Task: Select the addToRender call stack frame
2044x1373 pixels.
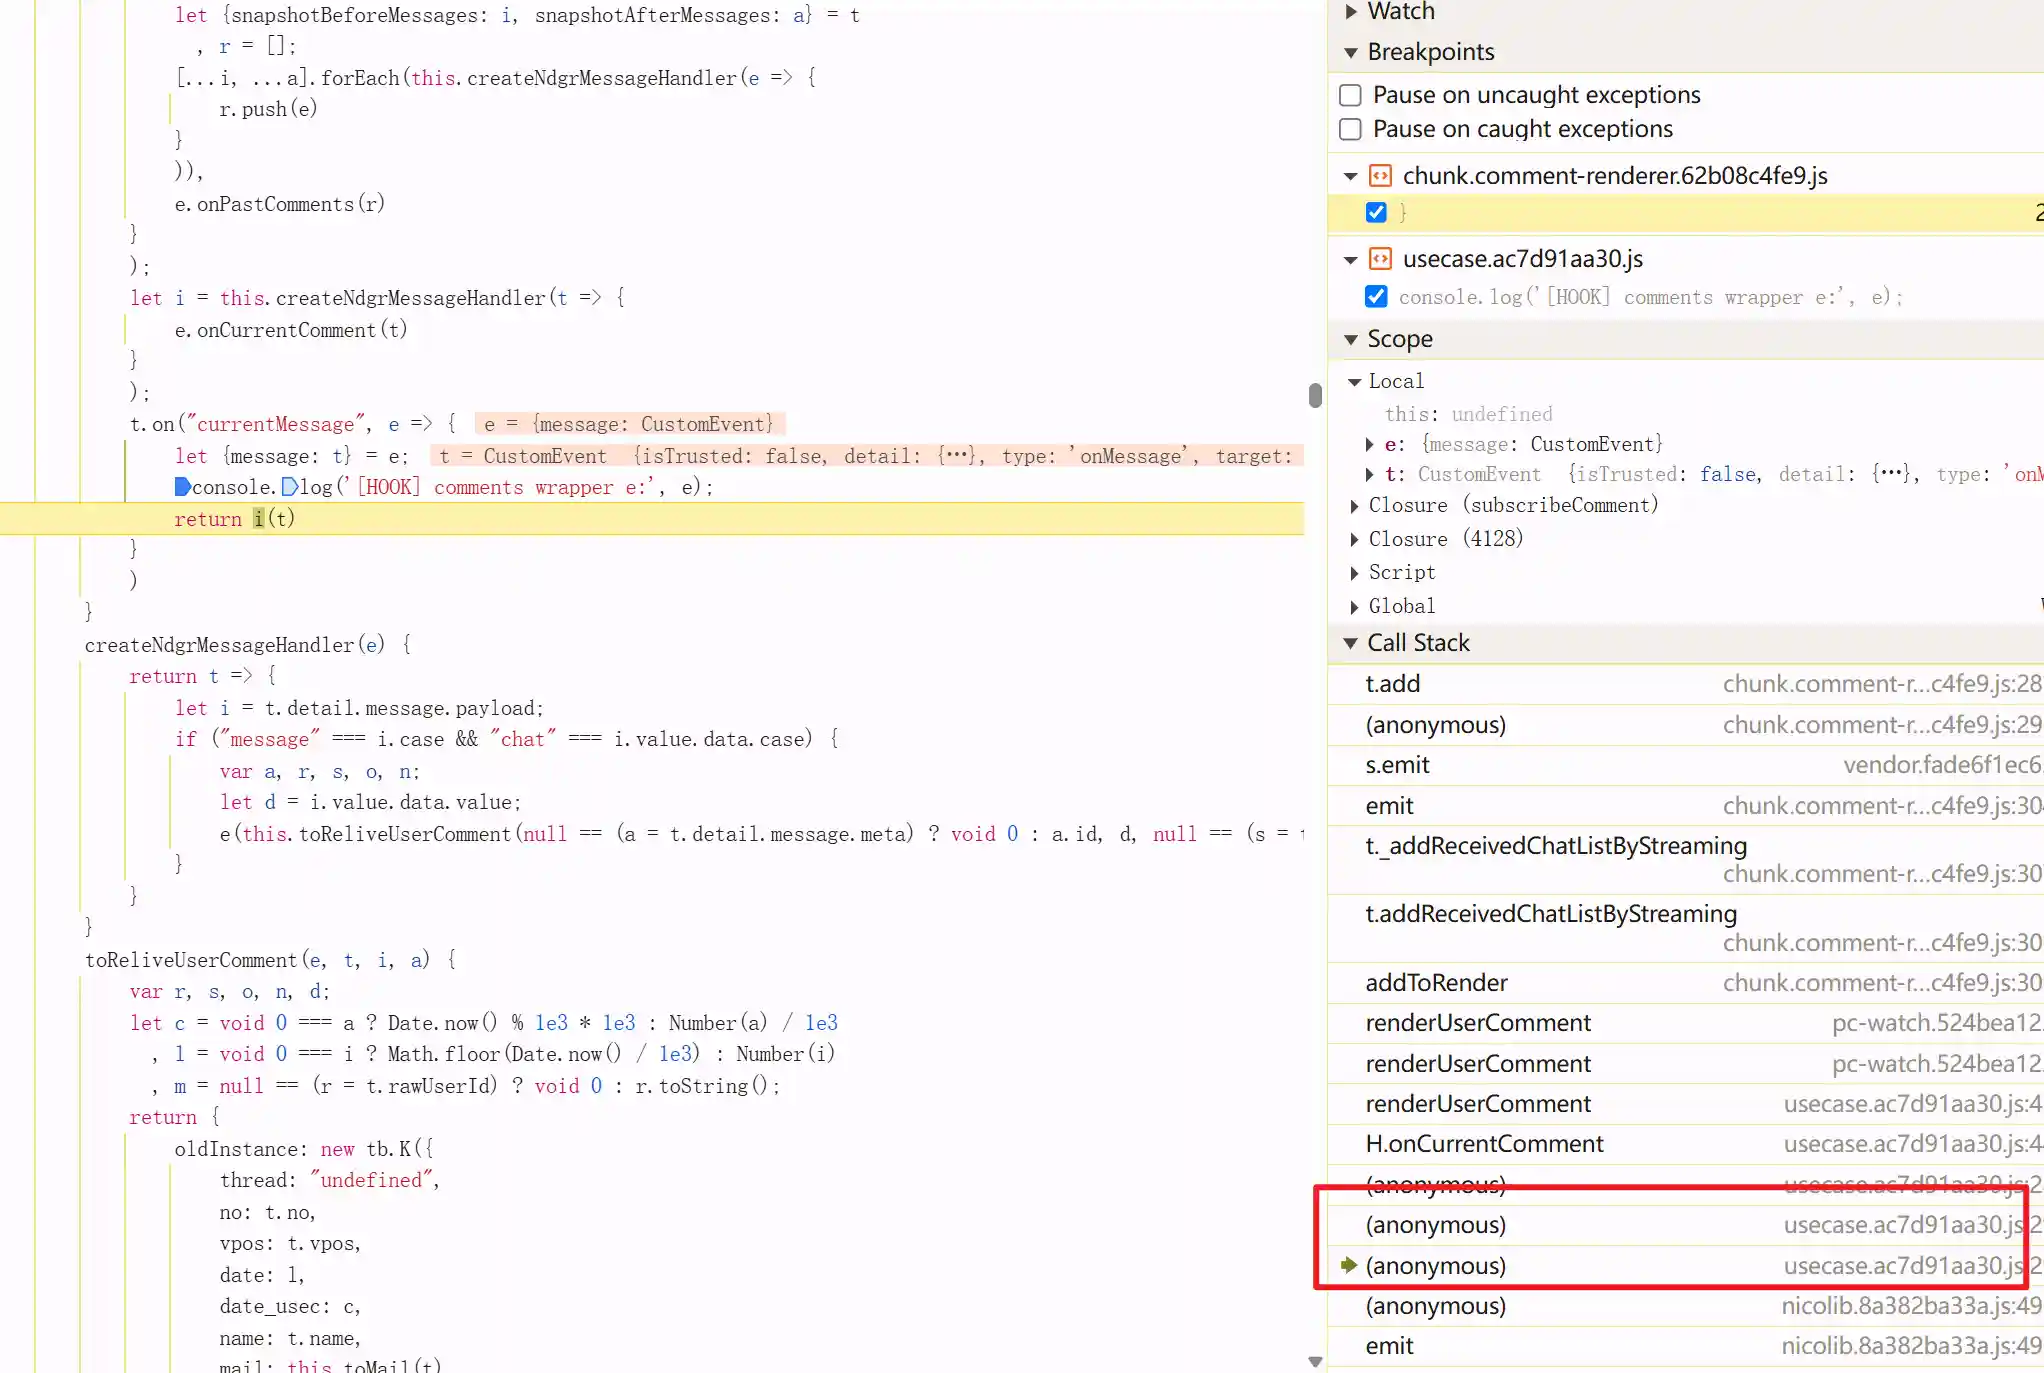Action: pos(1436,983)
